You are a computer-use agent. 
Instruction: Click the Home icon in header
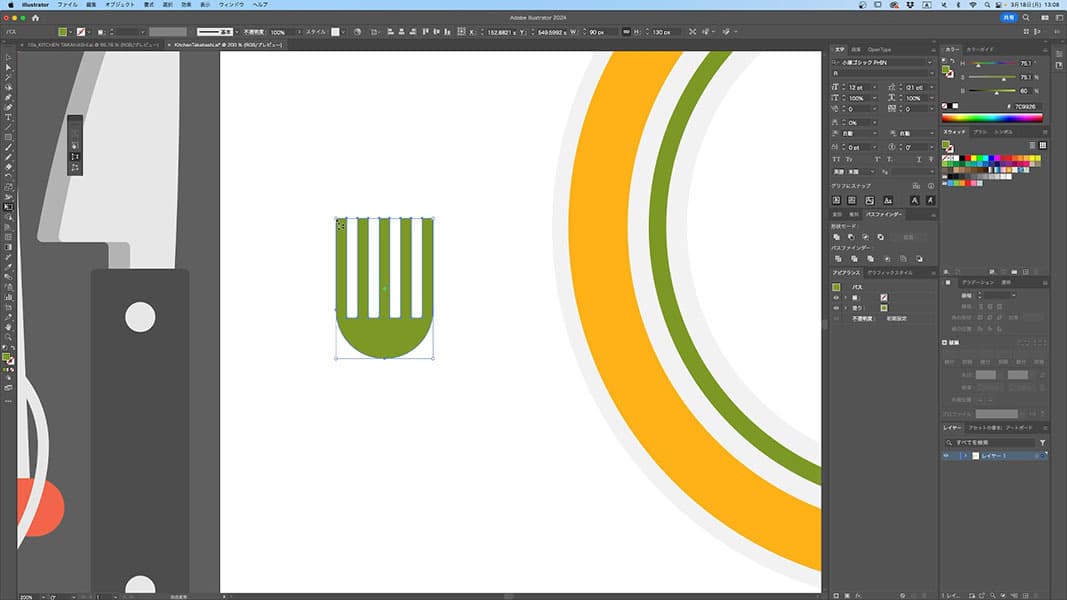(x=36, y=18)
